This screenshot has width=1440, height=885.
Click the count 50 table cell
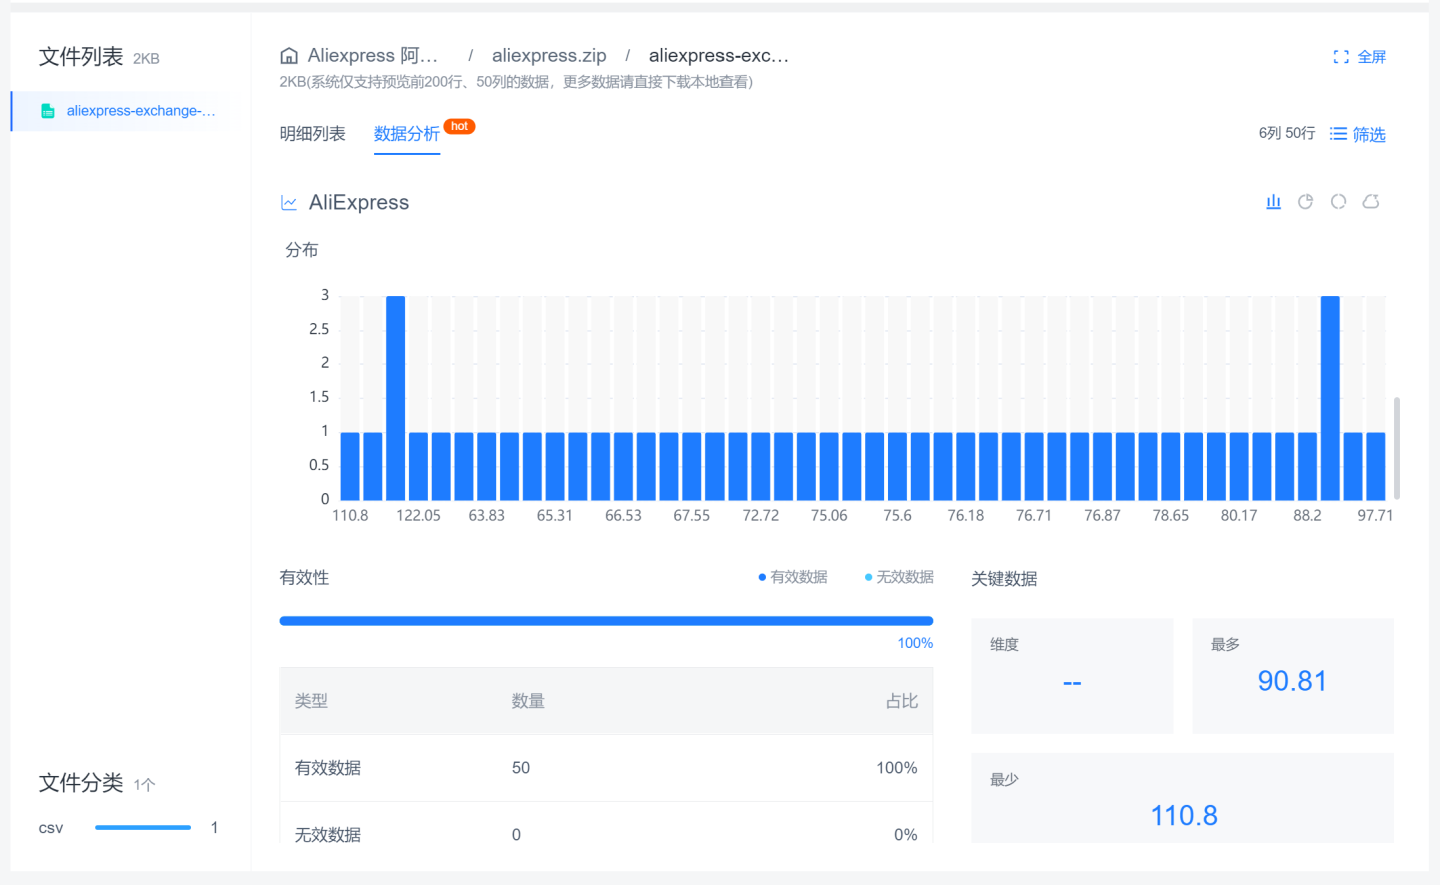click(521, 768)
